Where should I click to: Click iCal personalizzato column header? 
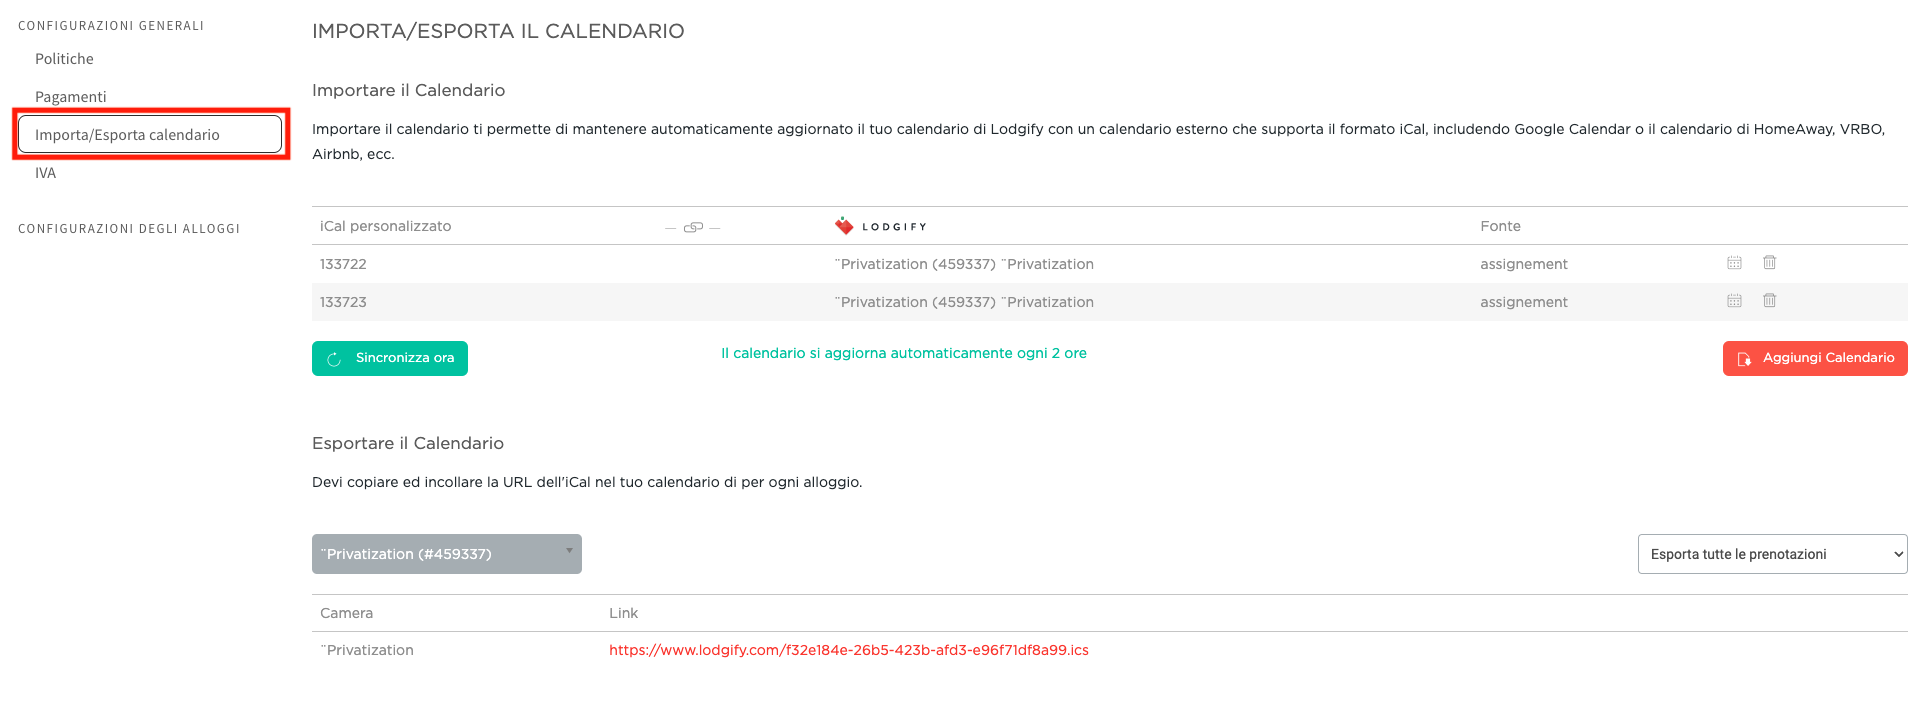coord(385,226)
